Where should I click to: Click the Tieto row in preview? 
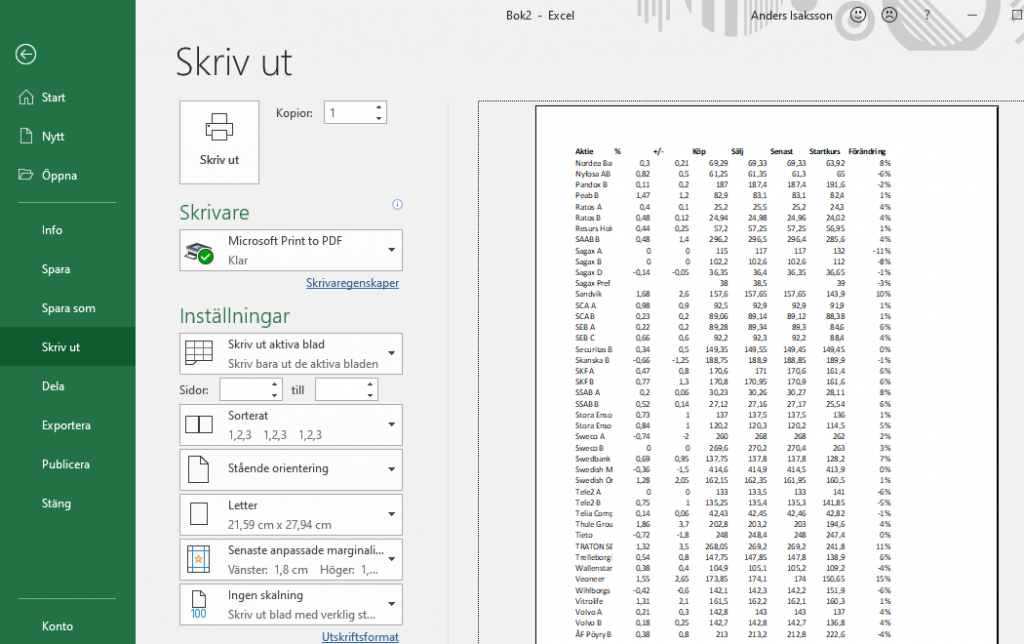point(733,535)
